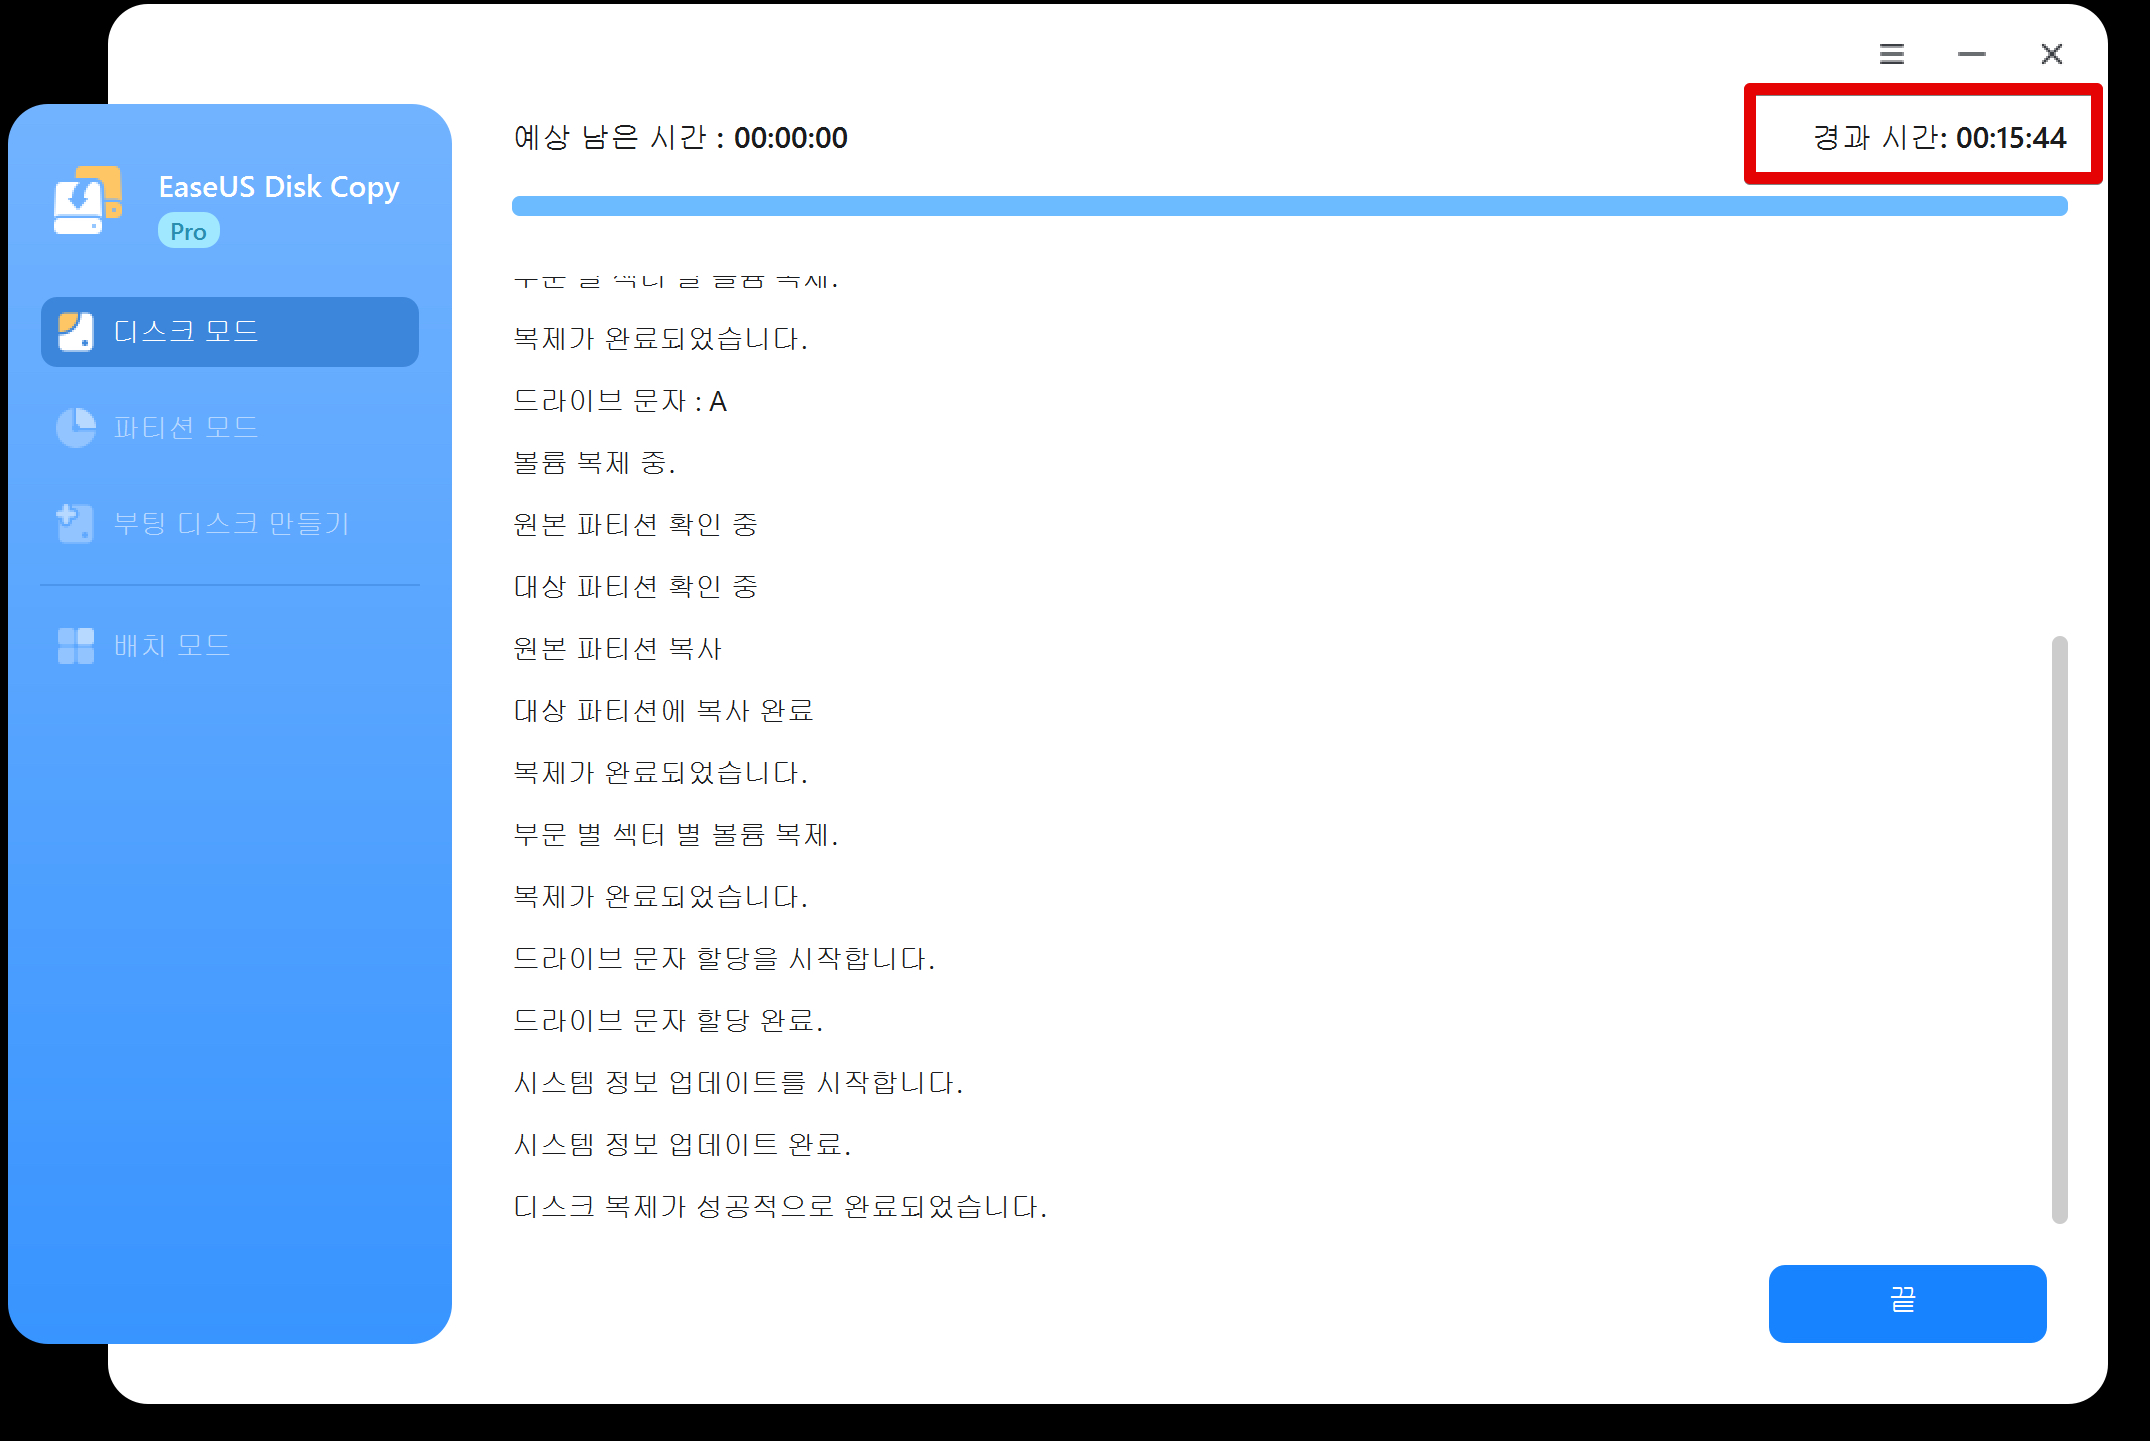Click the elapsed time 경과 시간 00:15:44 label
The image size is (2150, 1441).
(x=1938, y=138)
